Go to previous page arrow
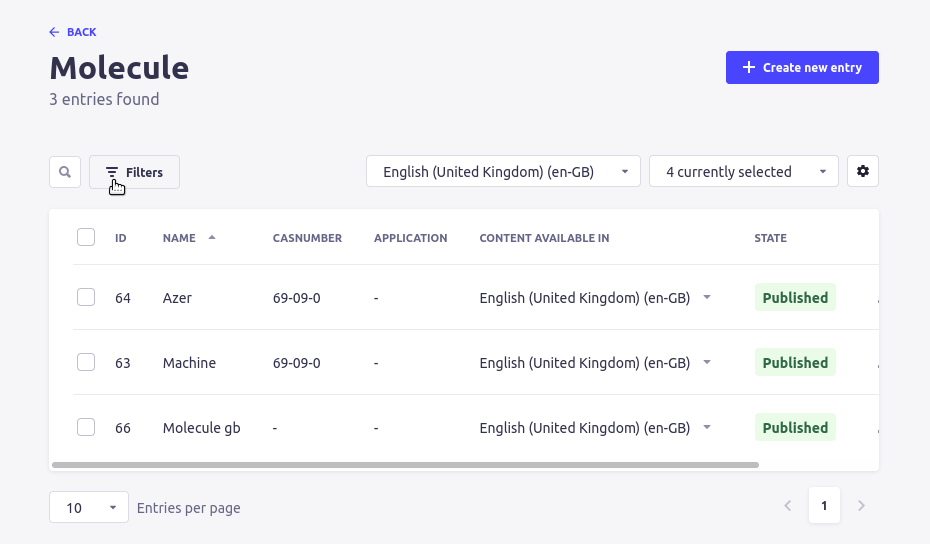 tap(788, 505)
